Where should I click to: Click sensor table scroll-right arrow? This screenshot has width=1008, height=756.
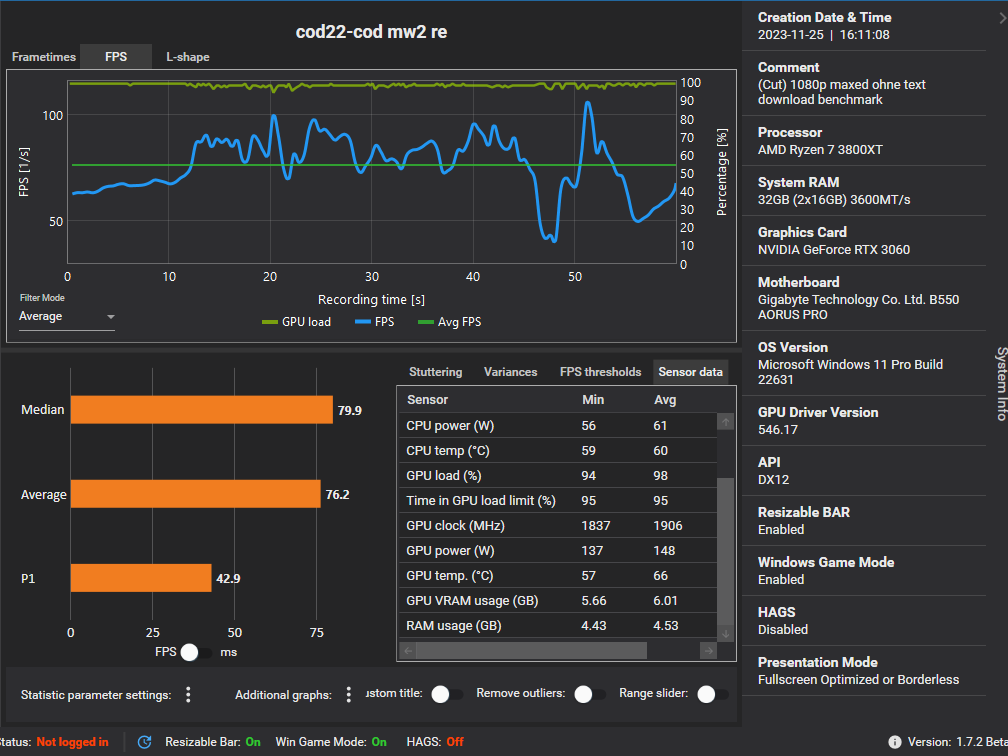tap(708, 651)
